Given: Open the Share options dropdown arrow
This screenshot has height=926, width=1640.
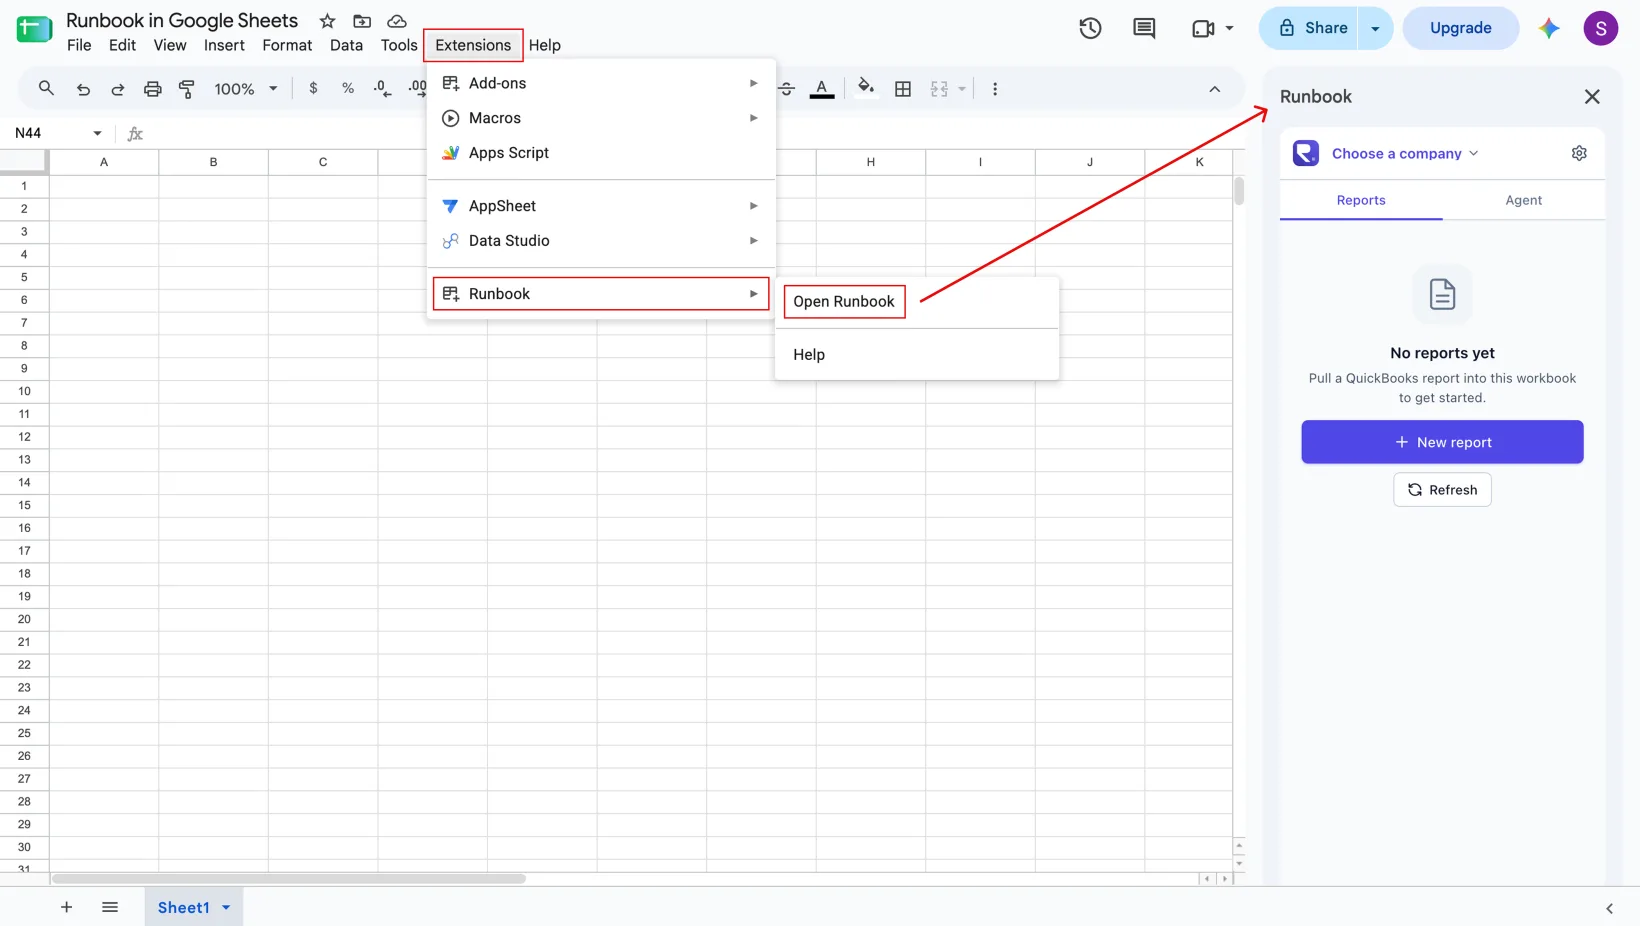Looking at the screenshot, I should (x=1375, y=28).
